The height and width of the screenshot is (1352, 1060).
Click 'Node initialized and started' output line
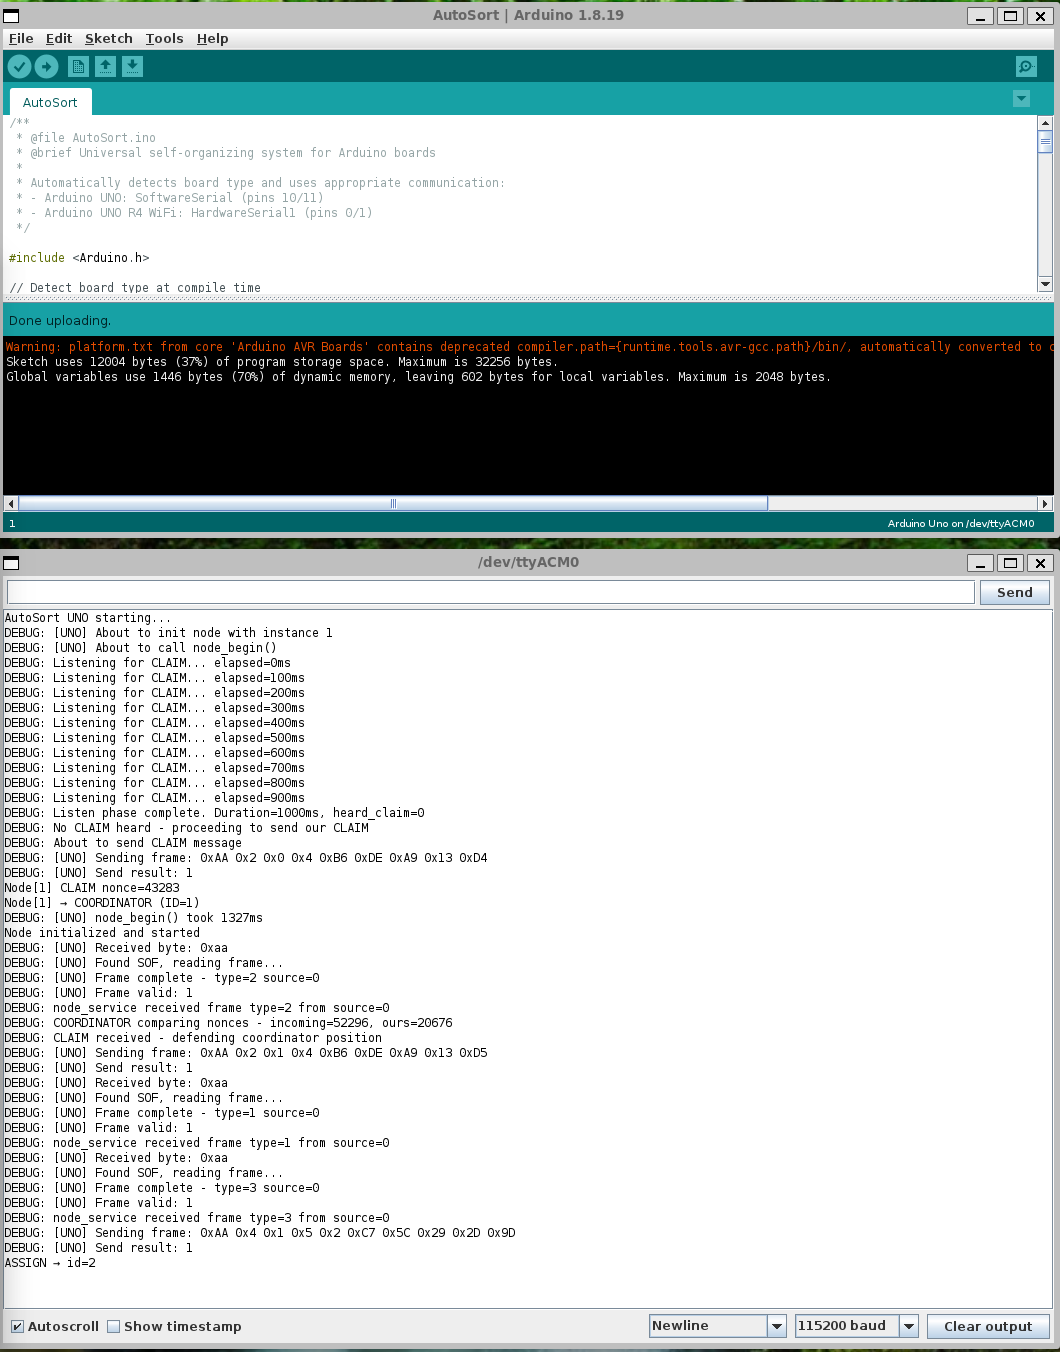[x=102, y=933]
